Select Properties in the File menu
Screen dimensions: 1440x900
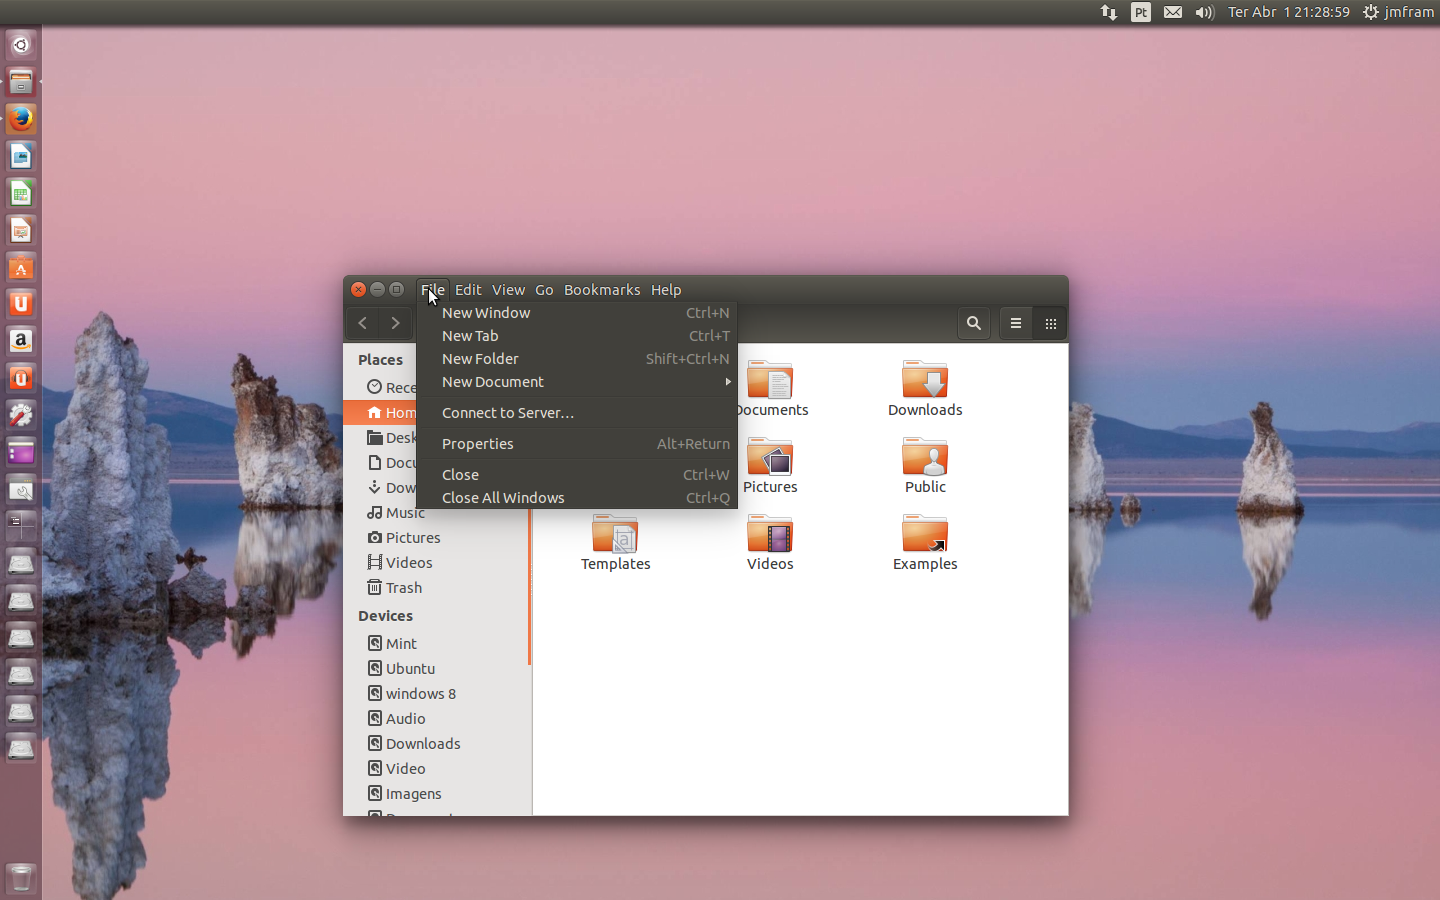(477, 443)
